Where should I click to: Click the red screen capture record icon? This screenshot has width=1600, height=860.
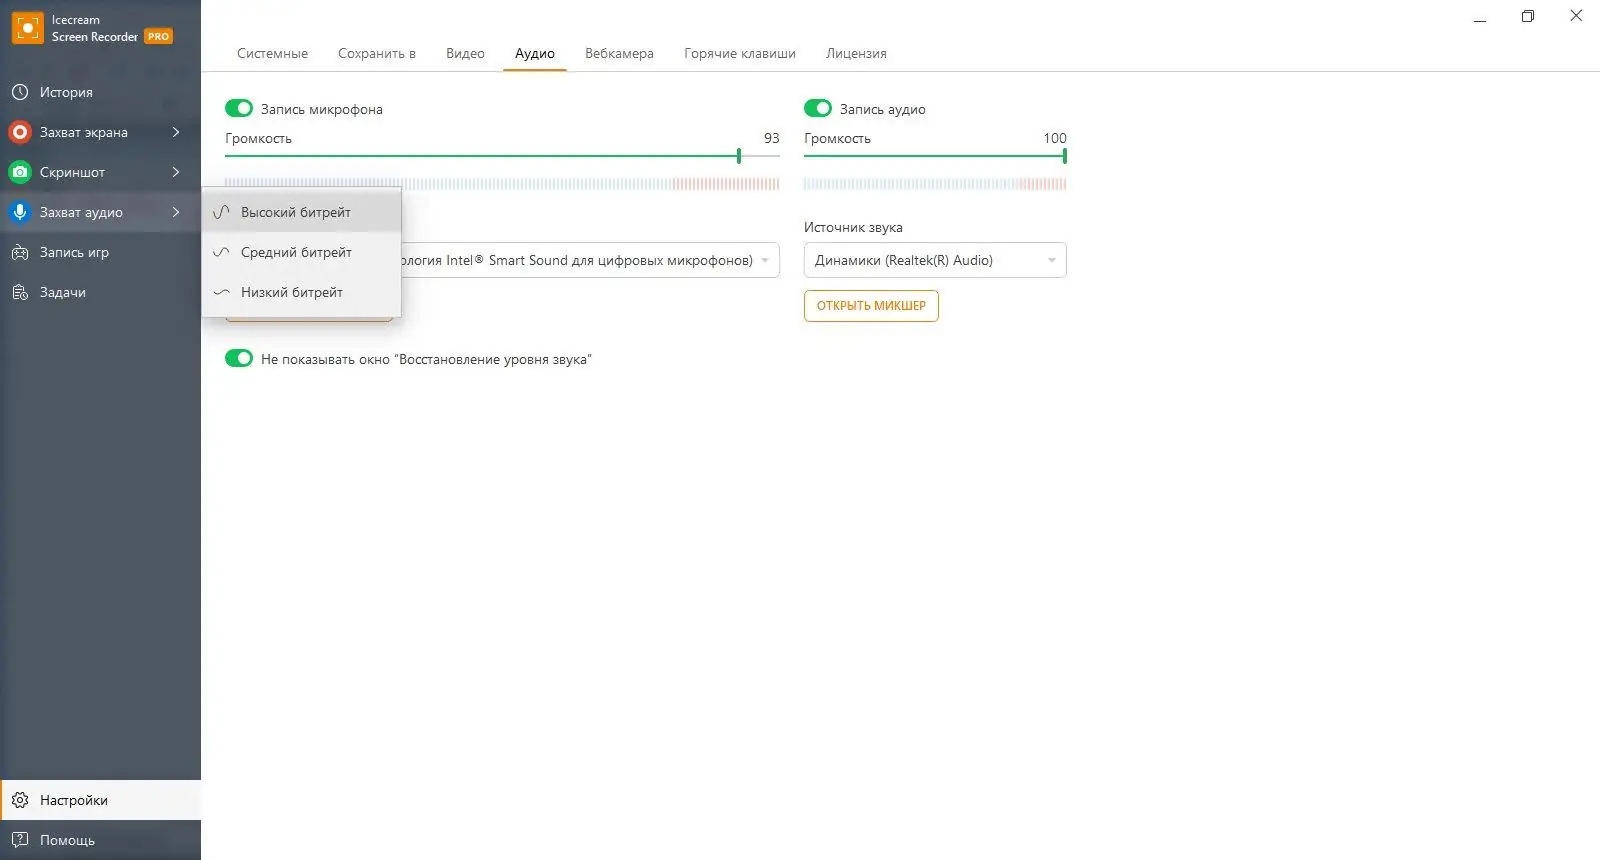(x=19, y=132)
